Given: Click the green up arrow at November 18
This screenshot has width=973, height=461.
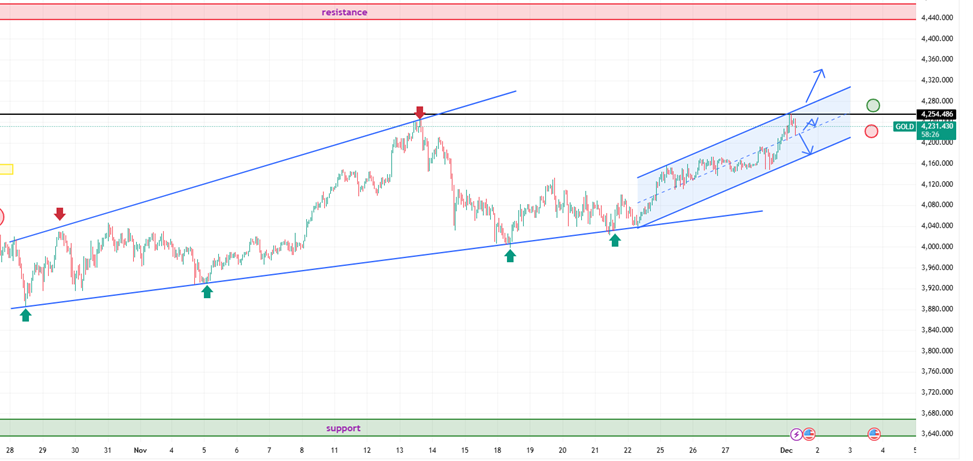Looking at the screenshot, I should 510,256.
